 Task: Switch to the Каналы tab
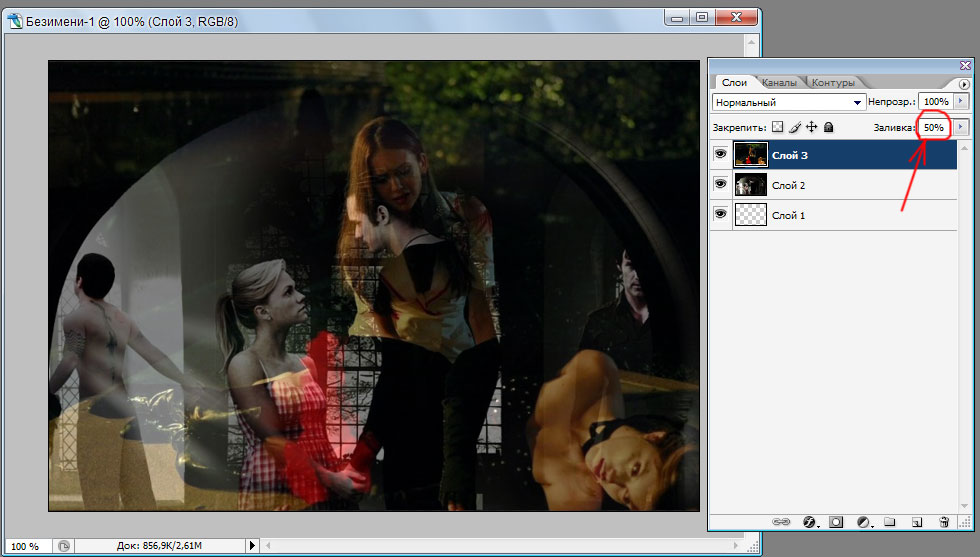[x=779, y=83]
